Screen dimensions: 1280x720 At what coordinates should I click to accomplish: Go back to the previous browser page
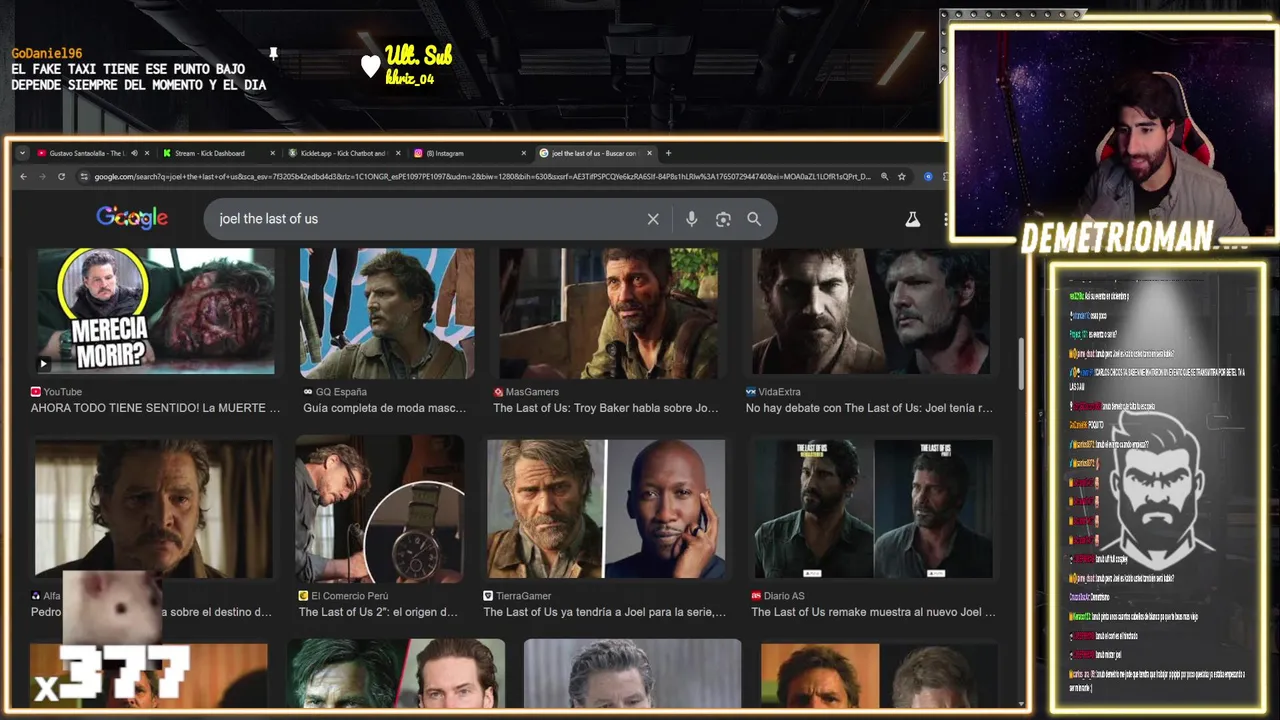click(23, 177)
